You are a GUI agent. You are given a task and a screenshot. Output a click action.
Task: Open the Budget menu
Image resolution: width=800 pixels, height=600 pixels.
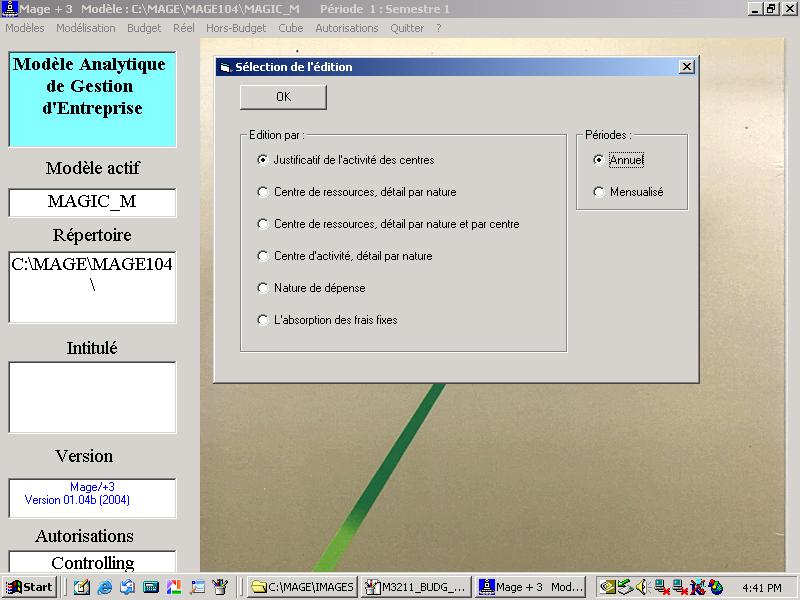(144, 28)
